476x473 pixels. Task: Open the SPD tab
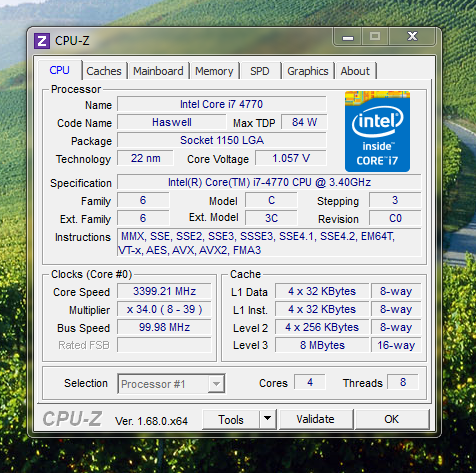pyautogui.click(x=260, y=71)
